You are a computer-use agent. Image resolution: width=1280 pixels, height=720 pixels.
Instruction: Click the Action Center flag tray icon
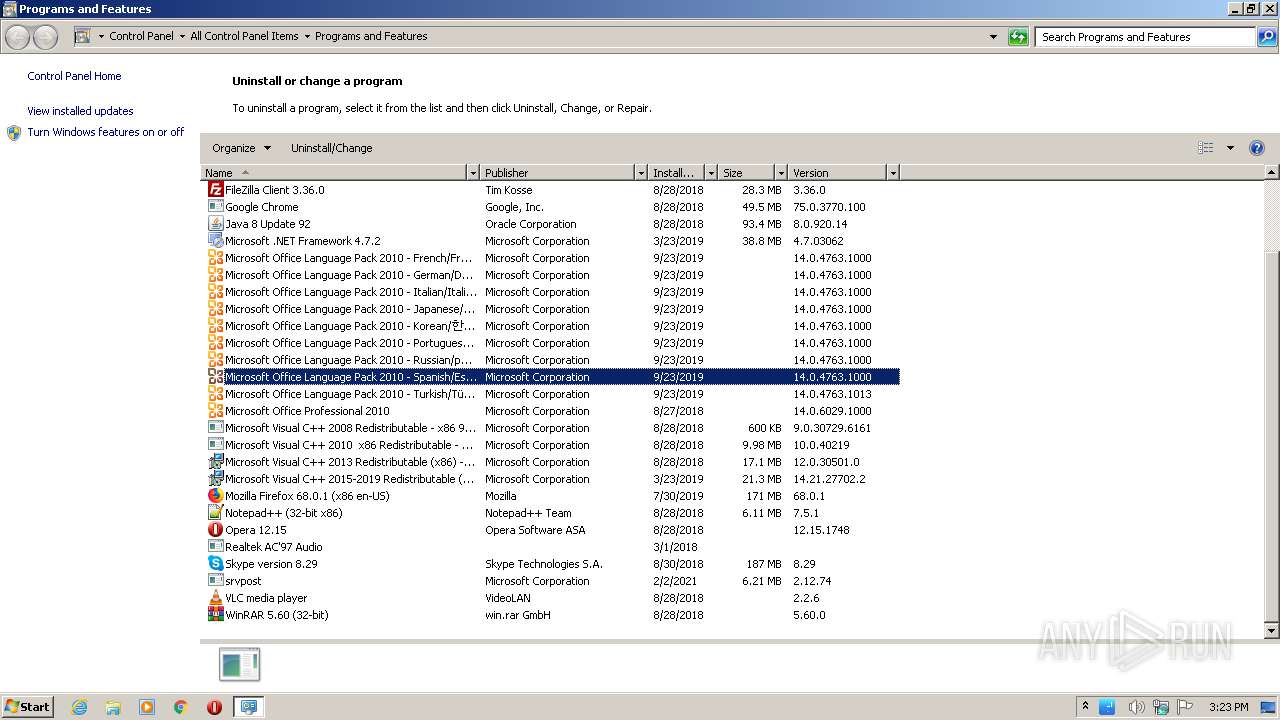click(1186, 707)
